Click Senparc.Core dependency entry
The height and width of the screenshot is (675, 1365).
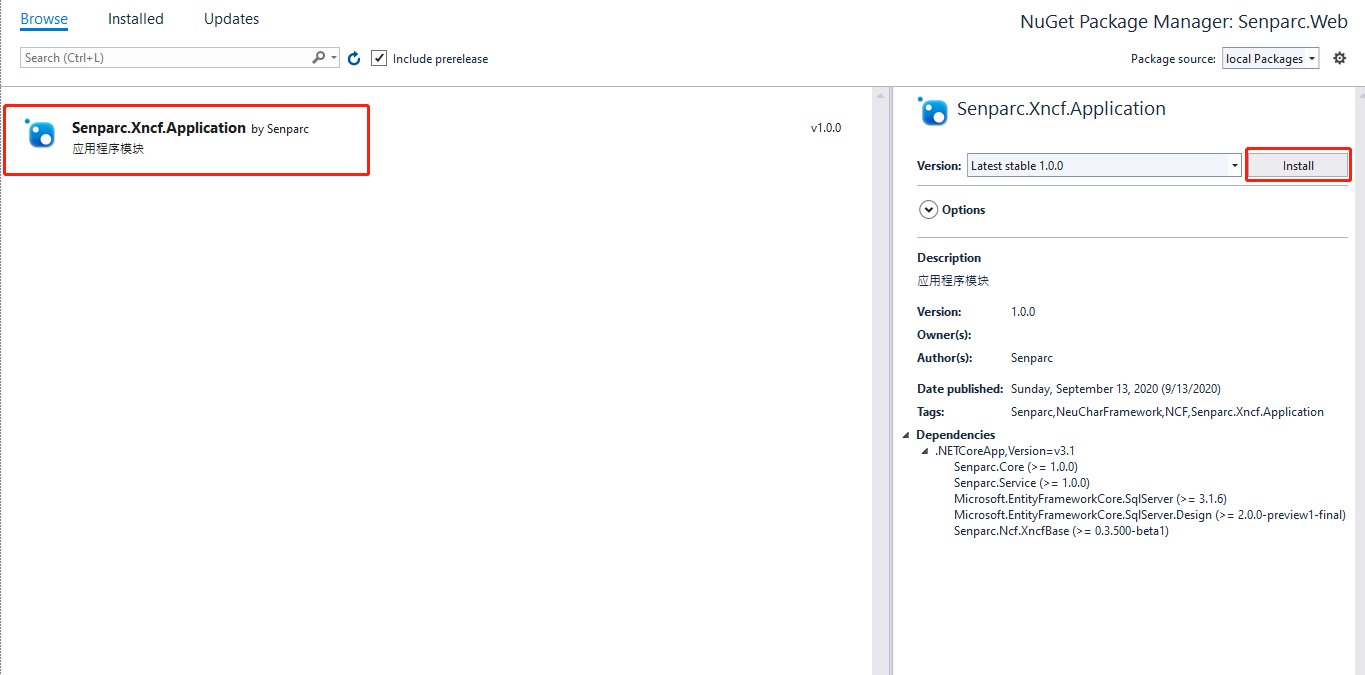click(1016, 467)
